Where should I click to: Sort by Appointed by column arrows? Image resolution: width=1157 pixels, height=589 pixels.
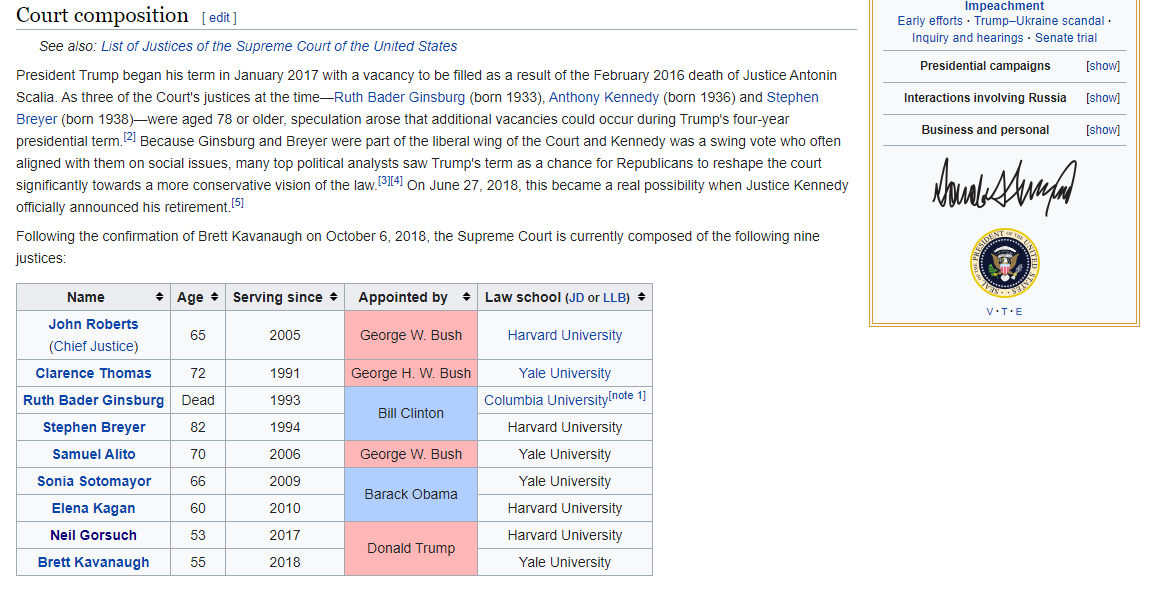click(x=466, y=297)
